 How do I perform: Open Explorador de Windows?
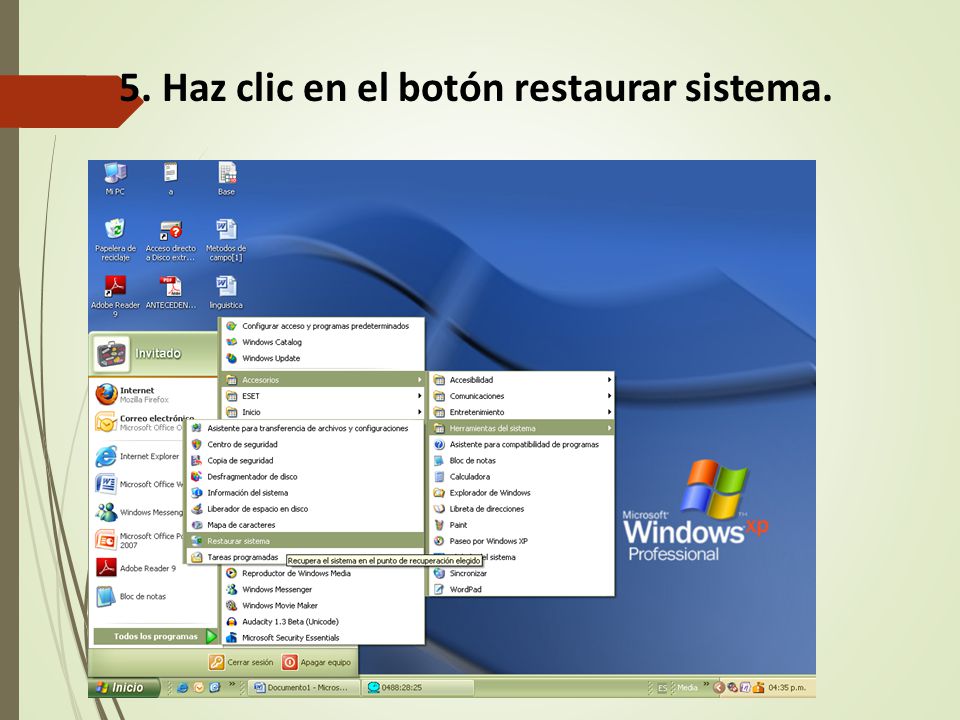tap(522, 493)
